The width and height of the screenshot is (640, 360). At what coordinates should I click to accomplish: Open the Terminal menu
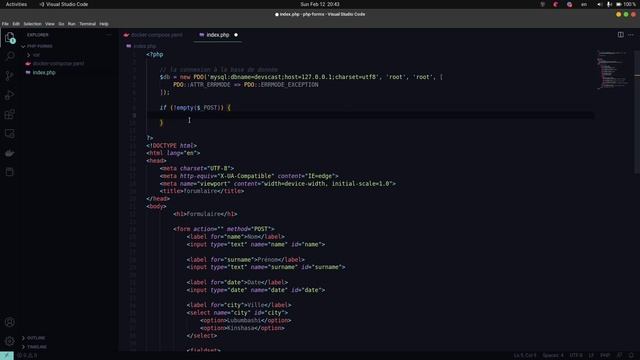click(87, 24)
